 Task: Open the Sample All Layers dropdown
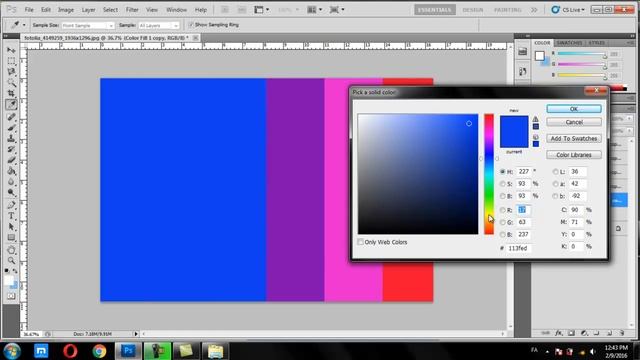coord(159,25)
